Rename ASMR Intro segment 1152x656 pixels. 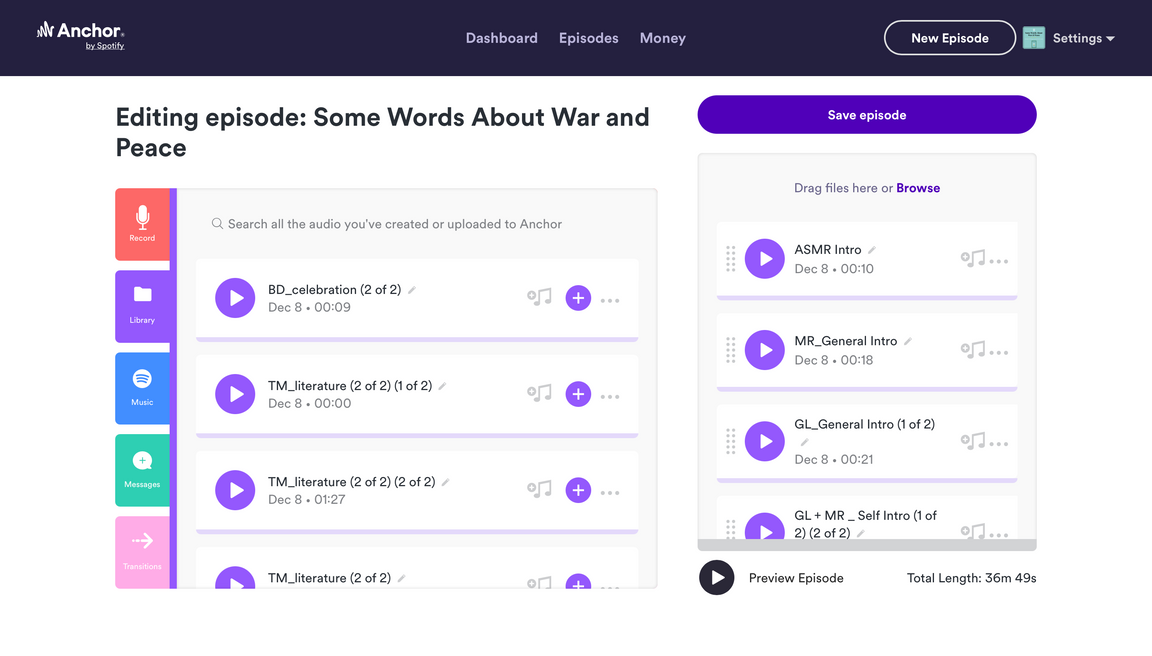[872, 250]
